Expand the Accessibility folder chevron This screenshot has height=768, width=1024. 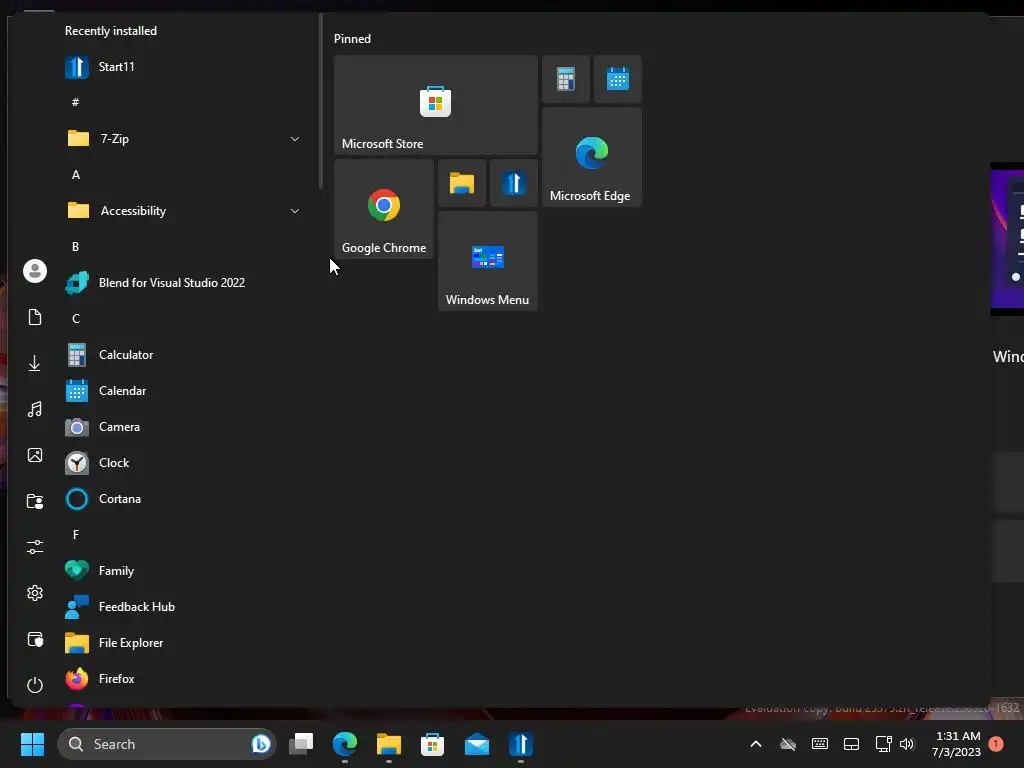pos(295,211)
